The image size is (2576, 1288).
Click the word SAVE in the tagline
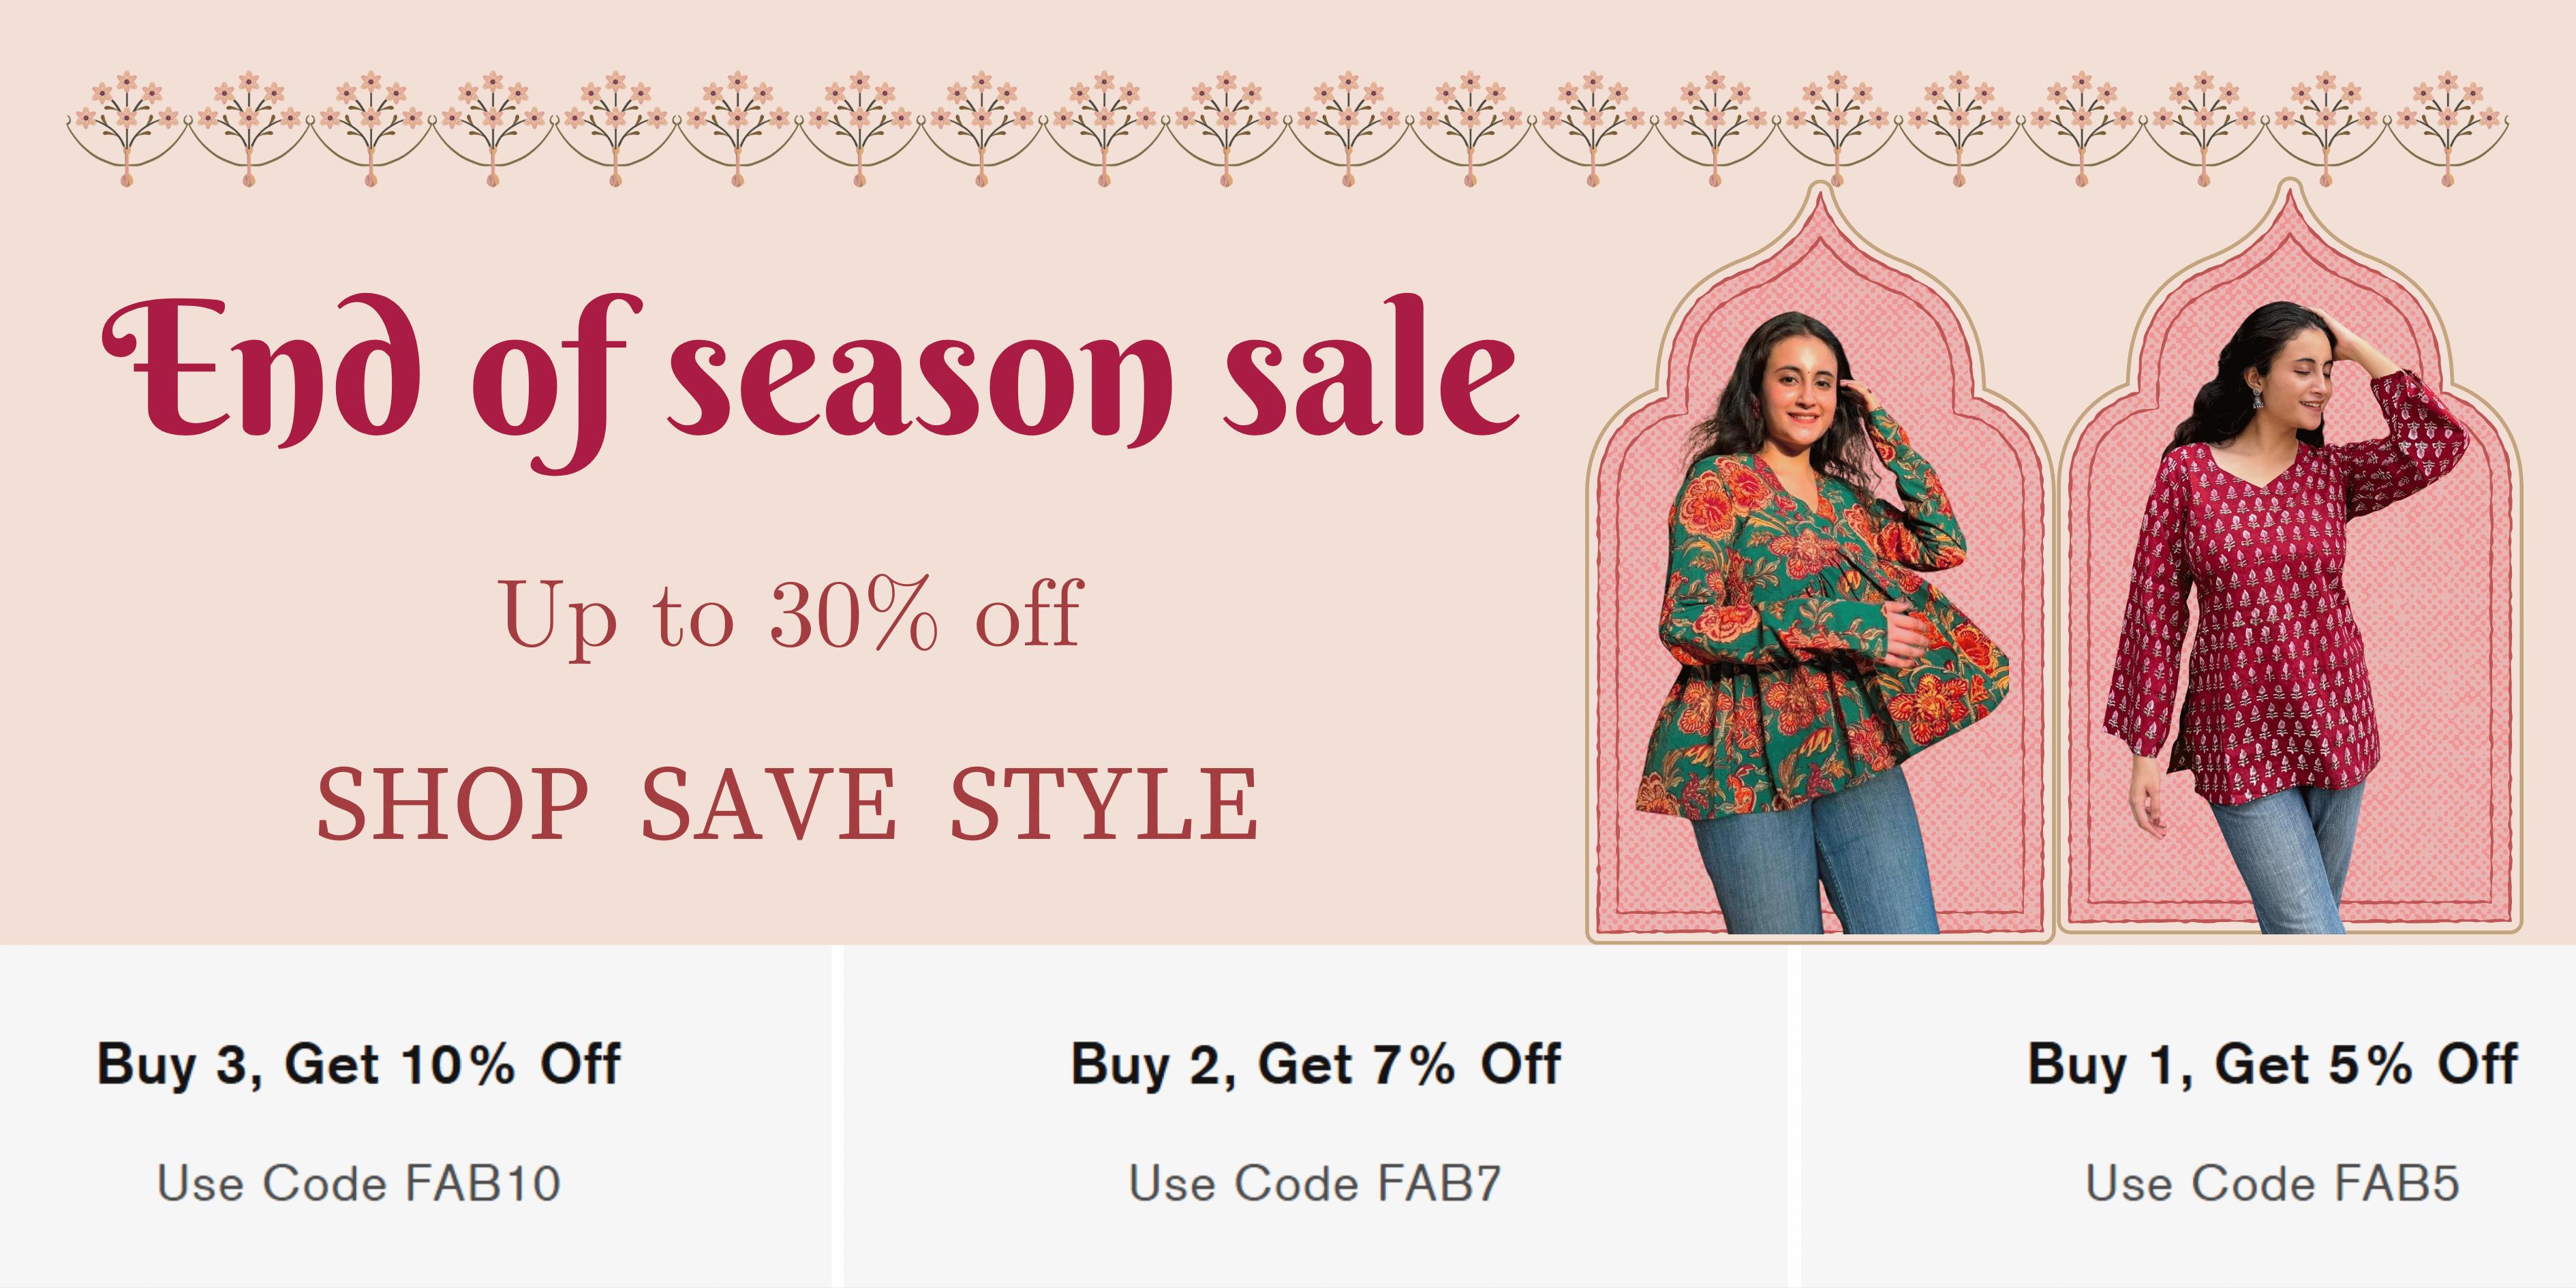click(x=768, y=803)
